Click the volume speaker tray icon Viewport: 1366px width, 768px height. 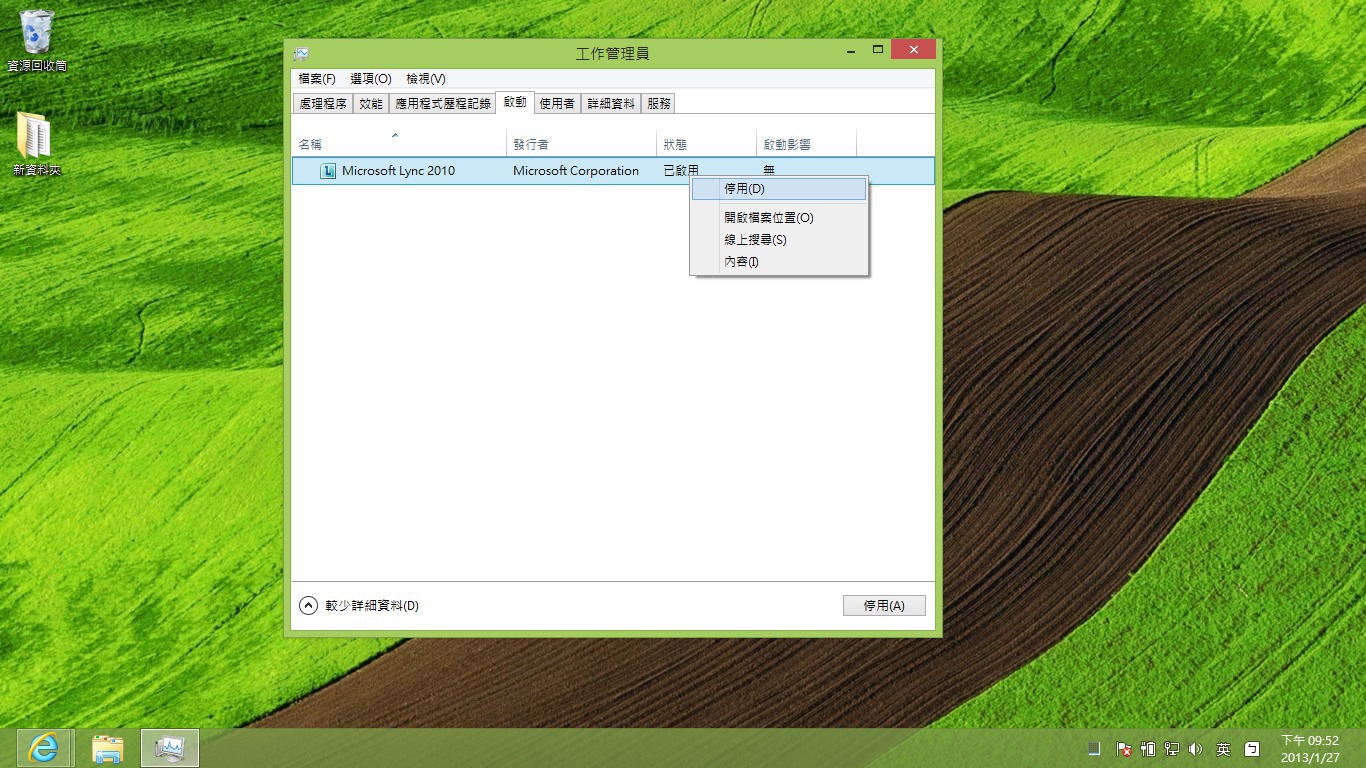pyautogui.click(x=1196, y=748)
